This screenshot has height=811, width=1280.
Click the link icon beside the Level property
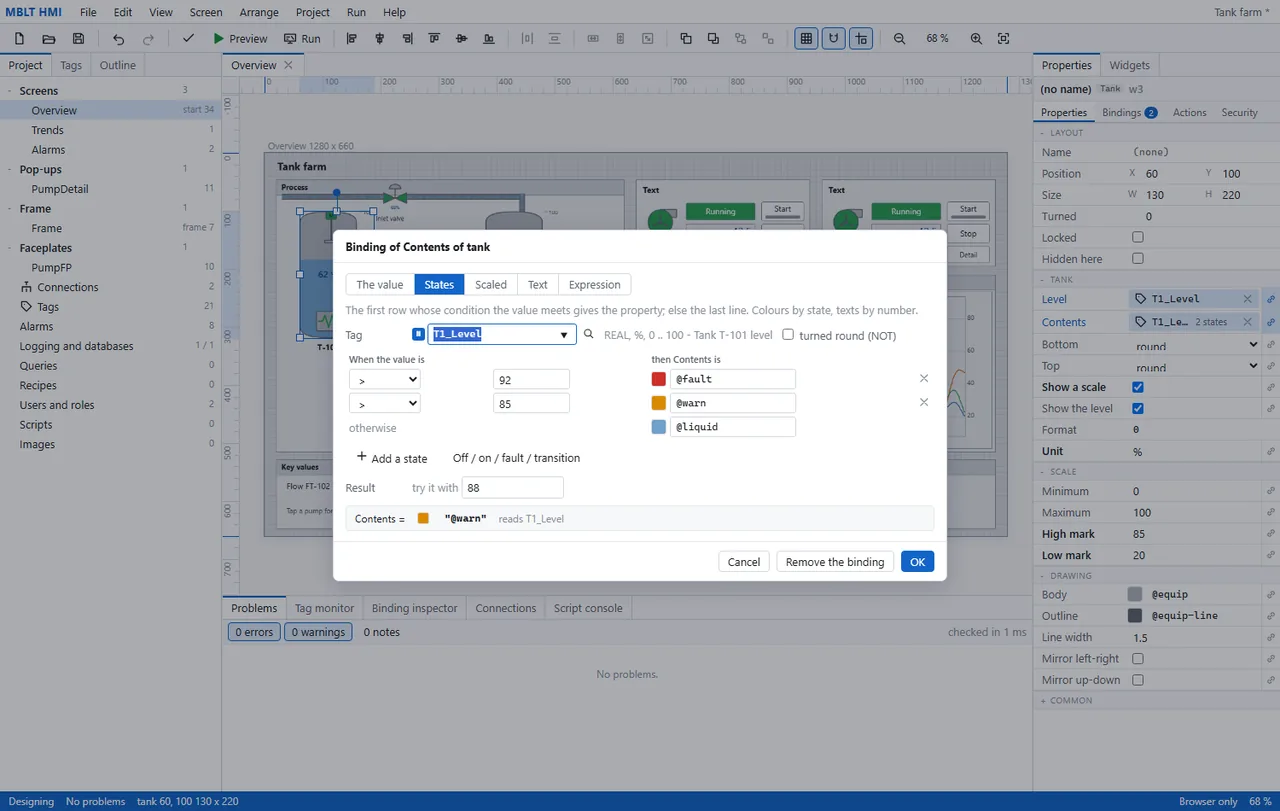(1271, 299)
